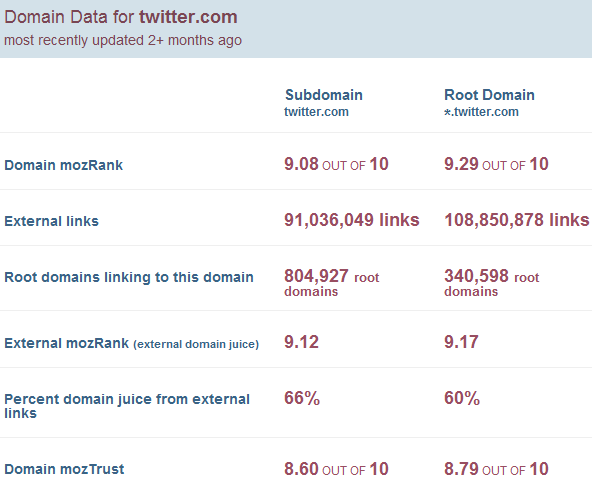Select the 'most recently updated 2+ months ago' text
592x486 pixels.
[x=123, y=40]
